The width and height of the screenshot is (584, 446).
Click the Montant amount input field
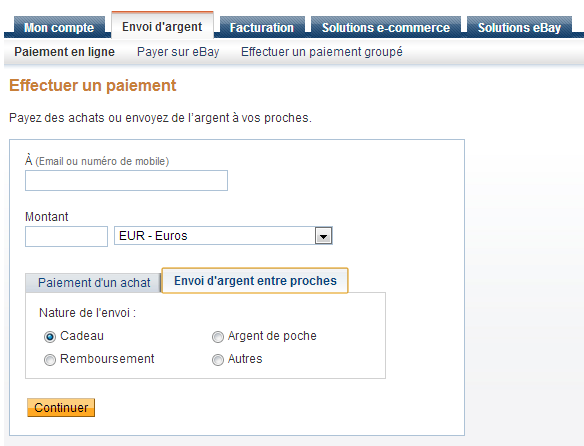66,237
